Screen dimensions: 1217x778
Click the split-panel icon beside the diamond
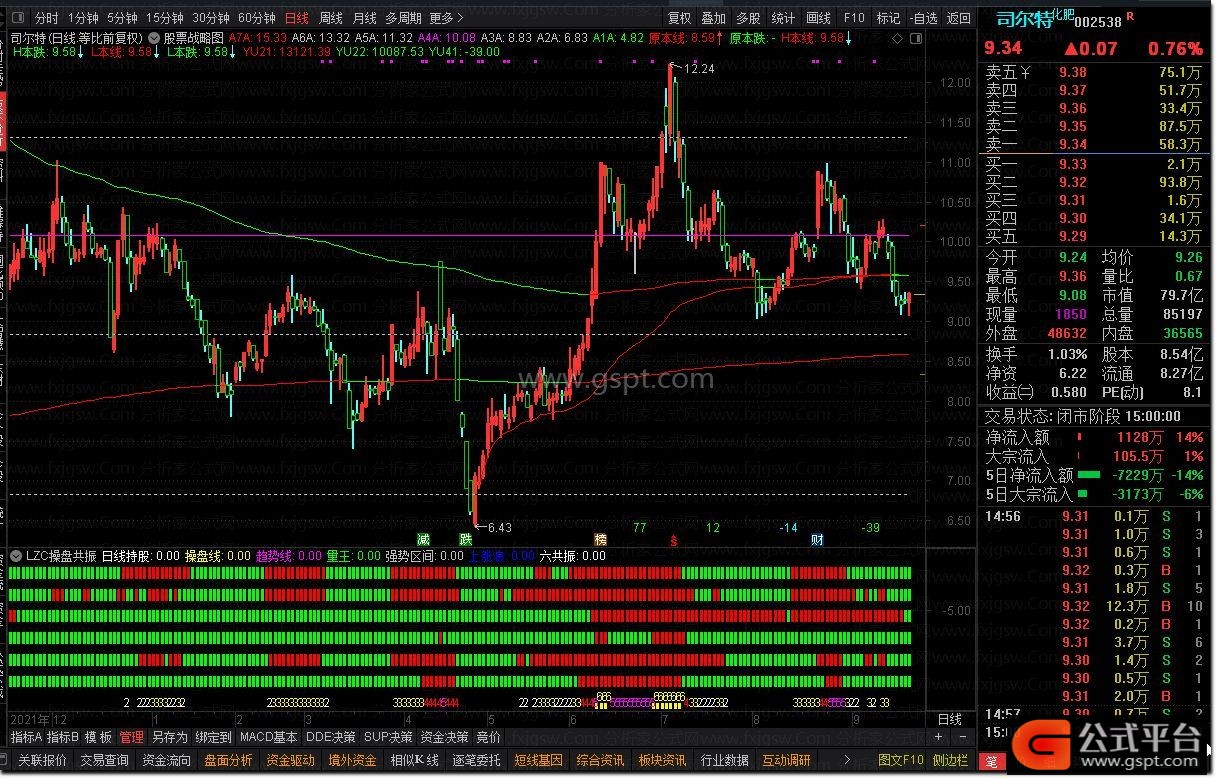click(914, 38)
